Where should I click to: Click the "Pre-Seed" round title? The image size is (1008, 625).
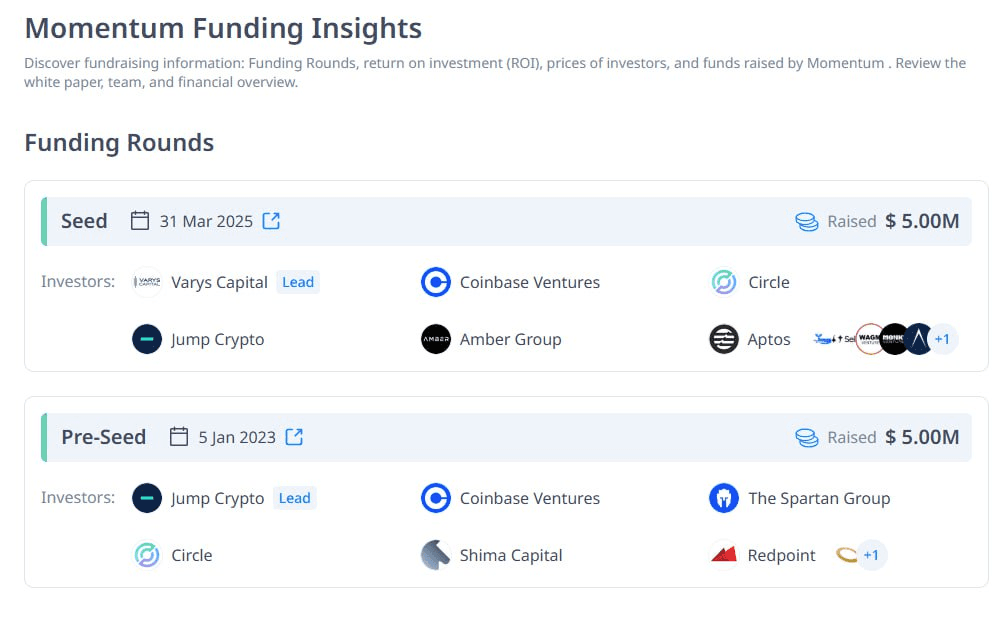[104, 437]
